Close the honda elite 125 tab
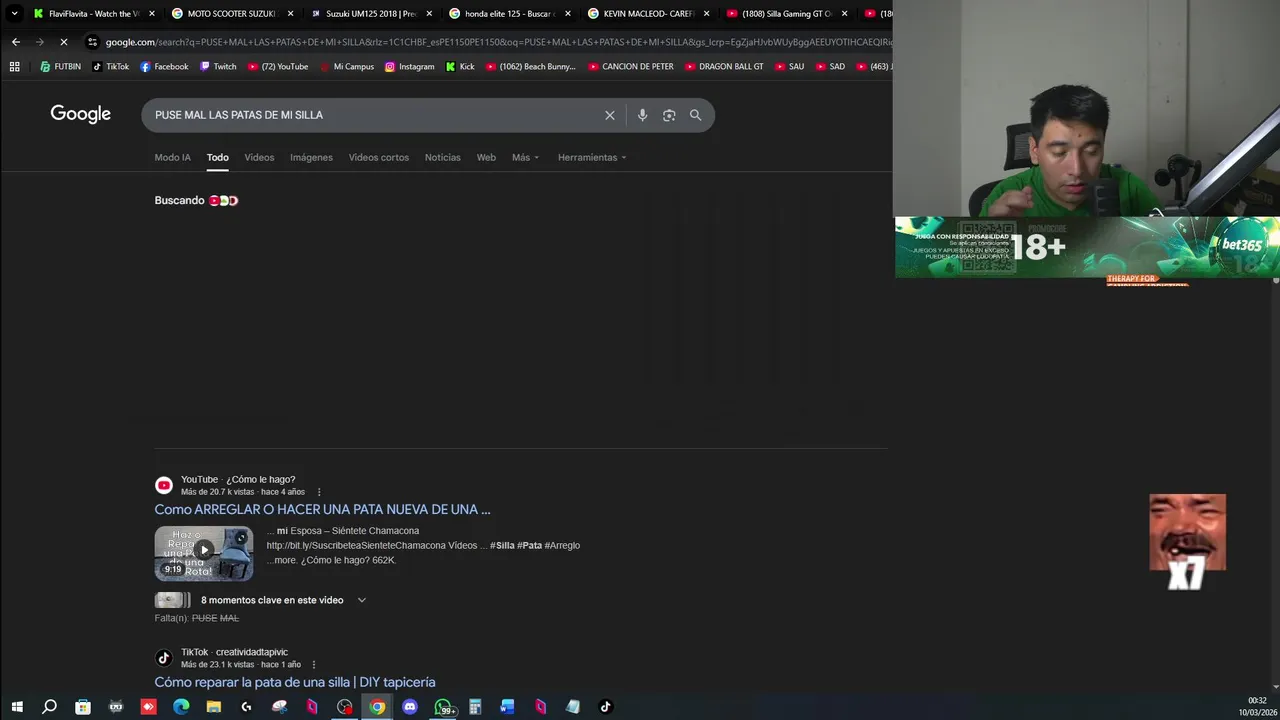Image resolution: width=1280 pixels, height=720 pixels. pyautogui.click(x=567, y=14)
